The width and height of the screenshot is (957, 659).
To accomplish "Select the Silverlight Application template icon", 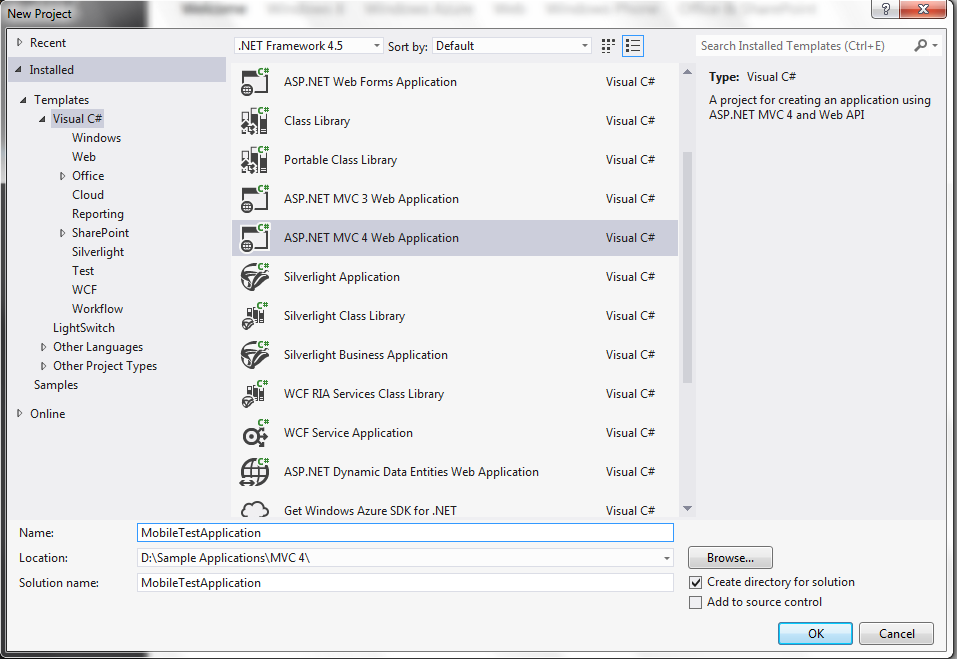I will (253, 276).
